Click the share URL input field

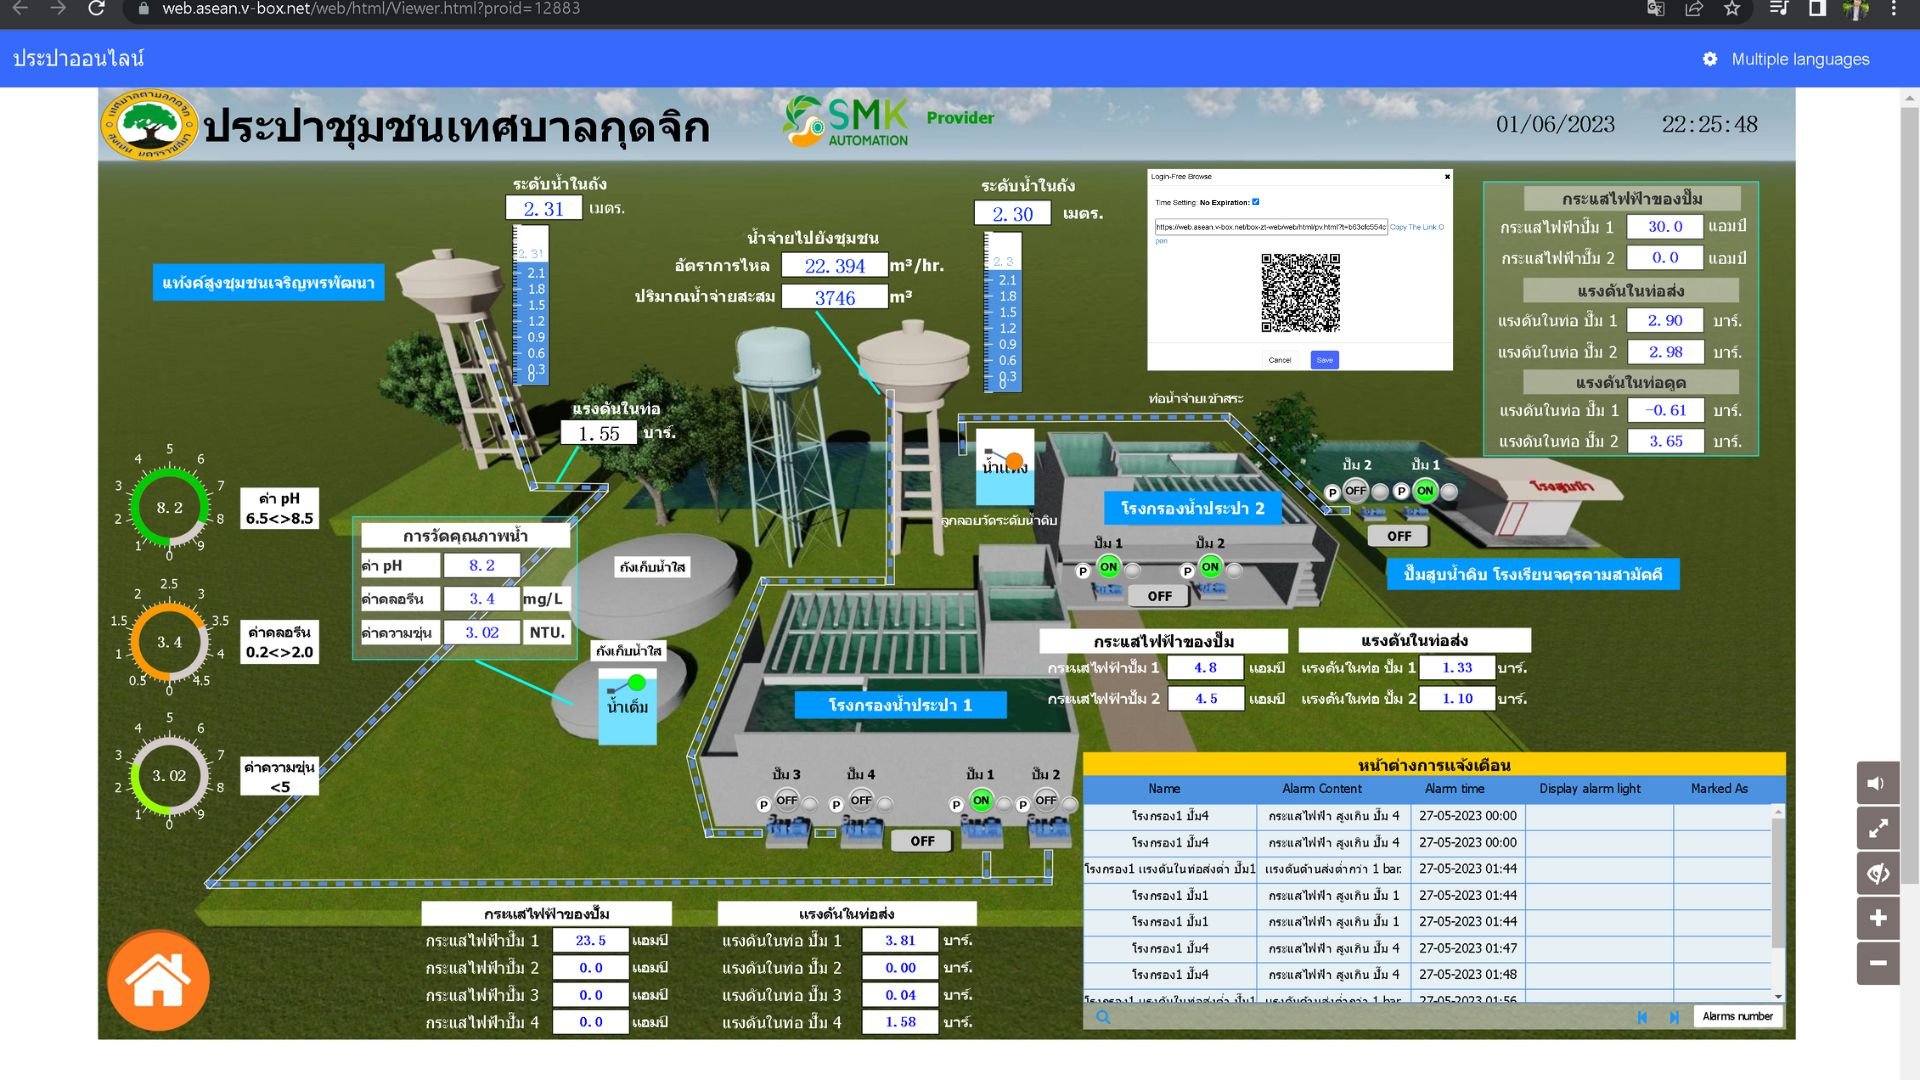[1270, 227]
